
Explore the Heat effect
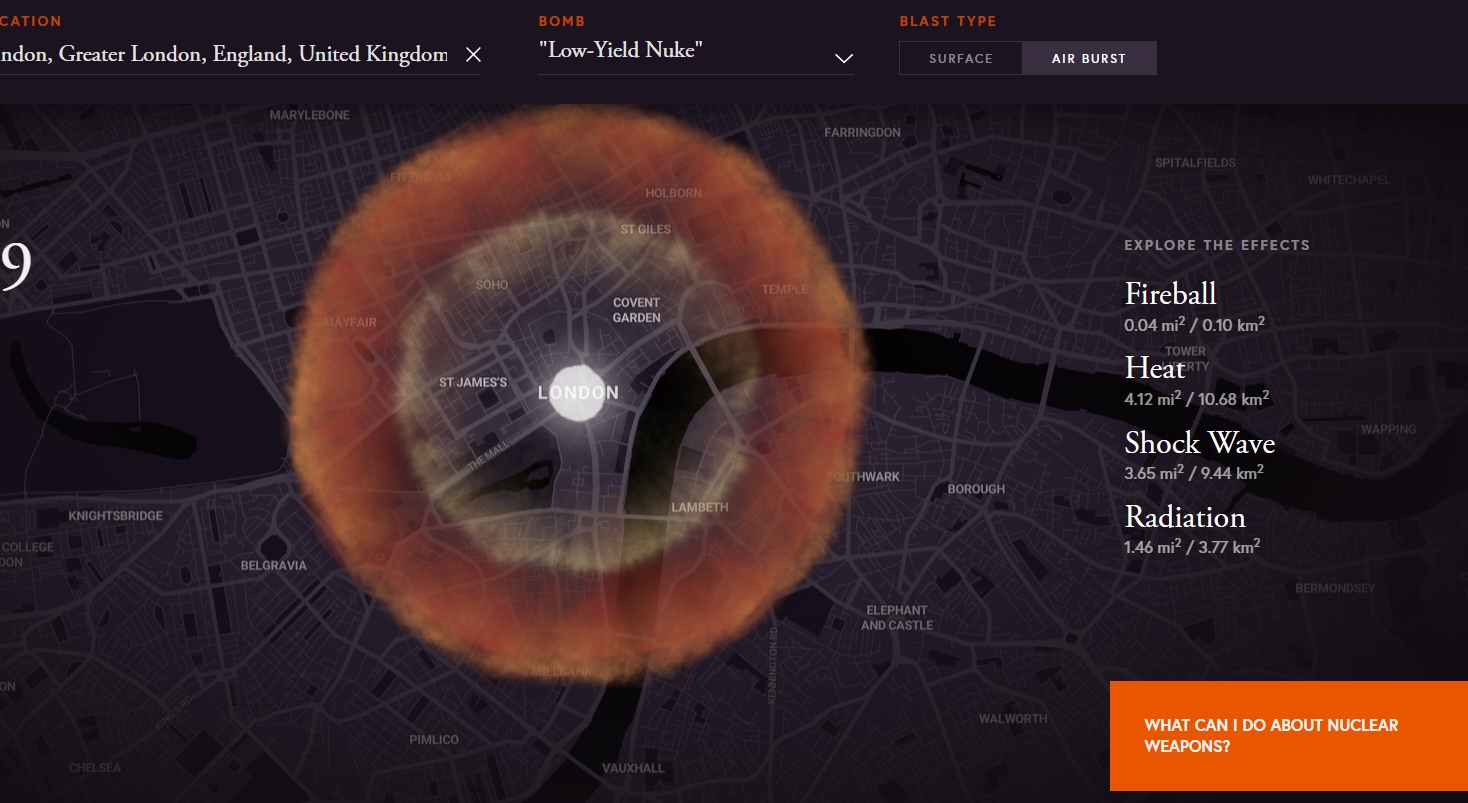(x=1154, y=368)
